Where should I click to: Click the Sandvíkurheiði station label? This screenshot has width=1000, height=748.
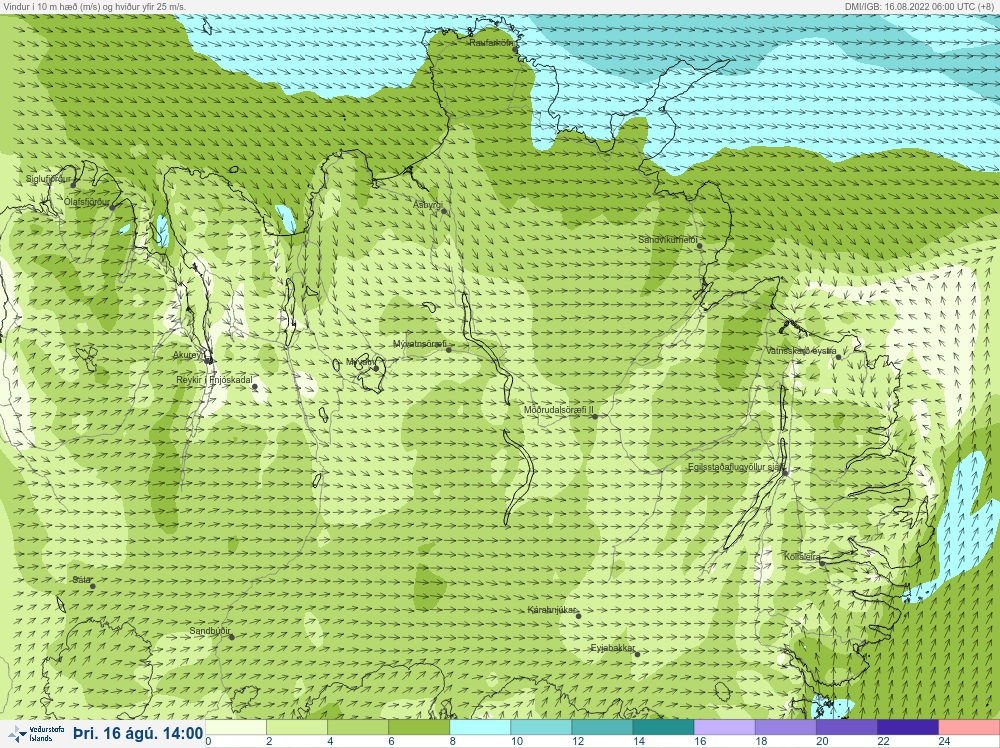[x=668, y=240]
